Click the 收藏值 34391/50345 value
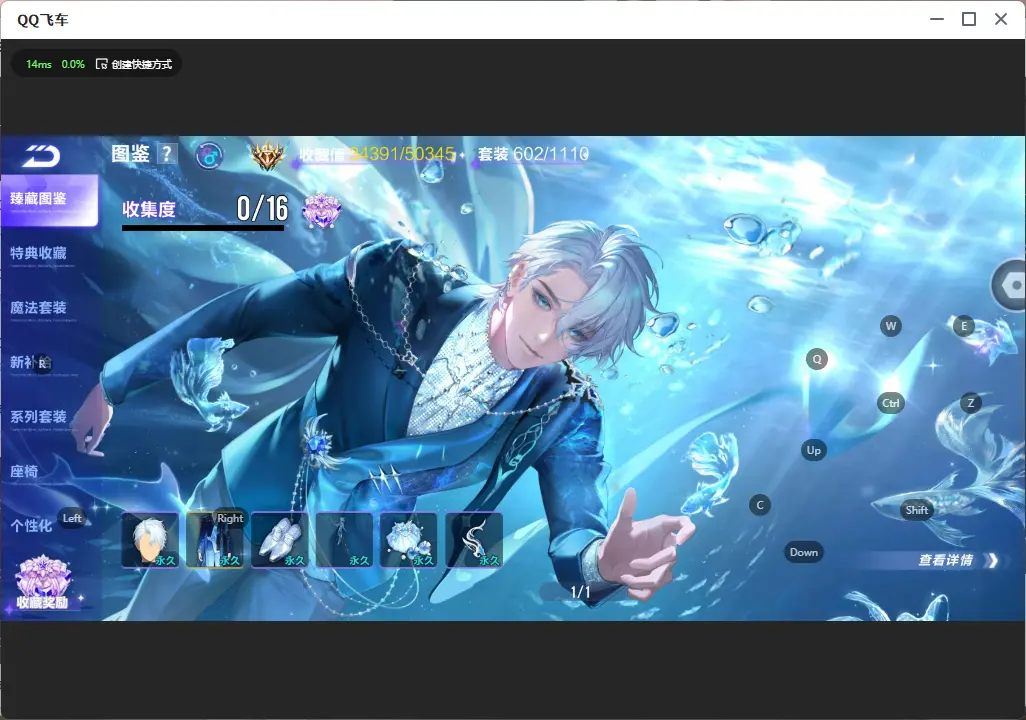 coord(377,154)
